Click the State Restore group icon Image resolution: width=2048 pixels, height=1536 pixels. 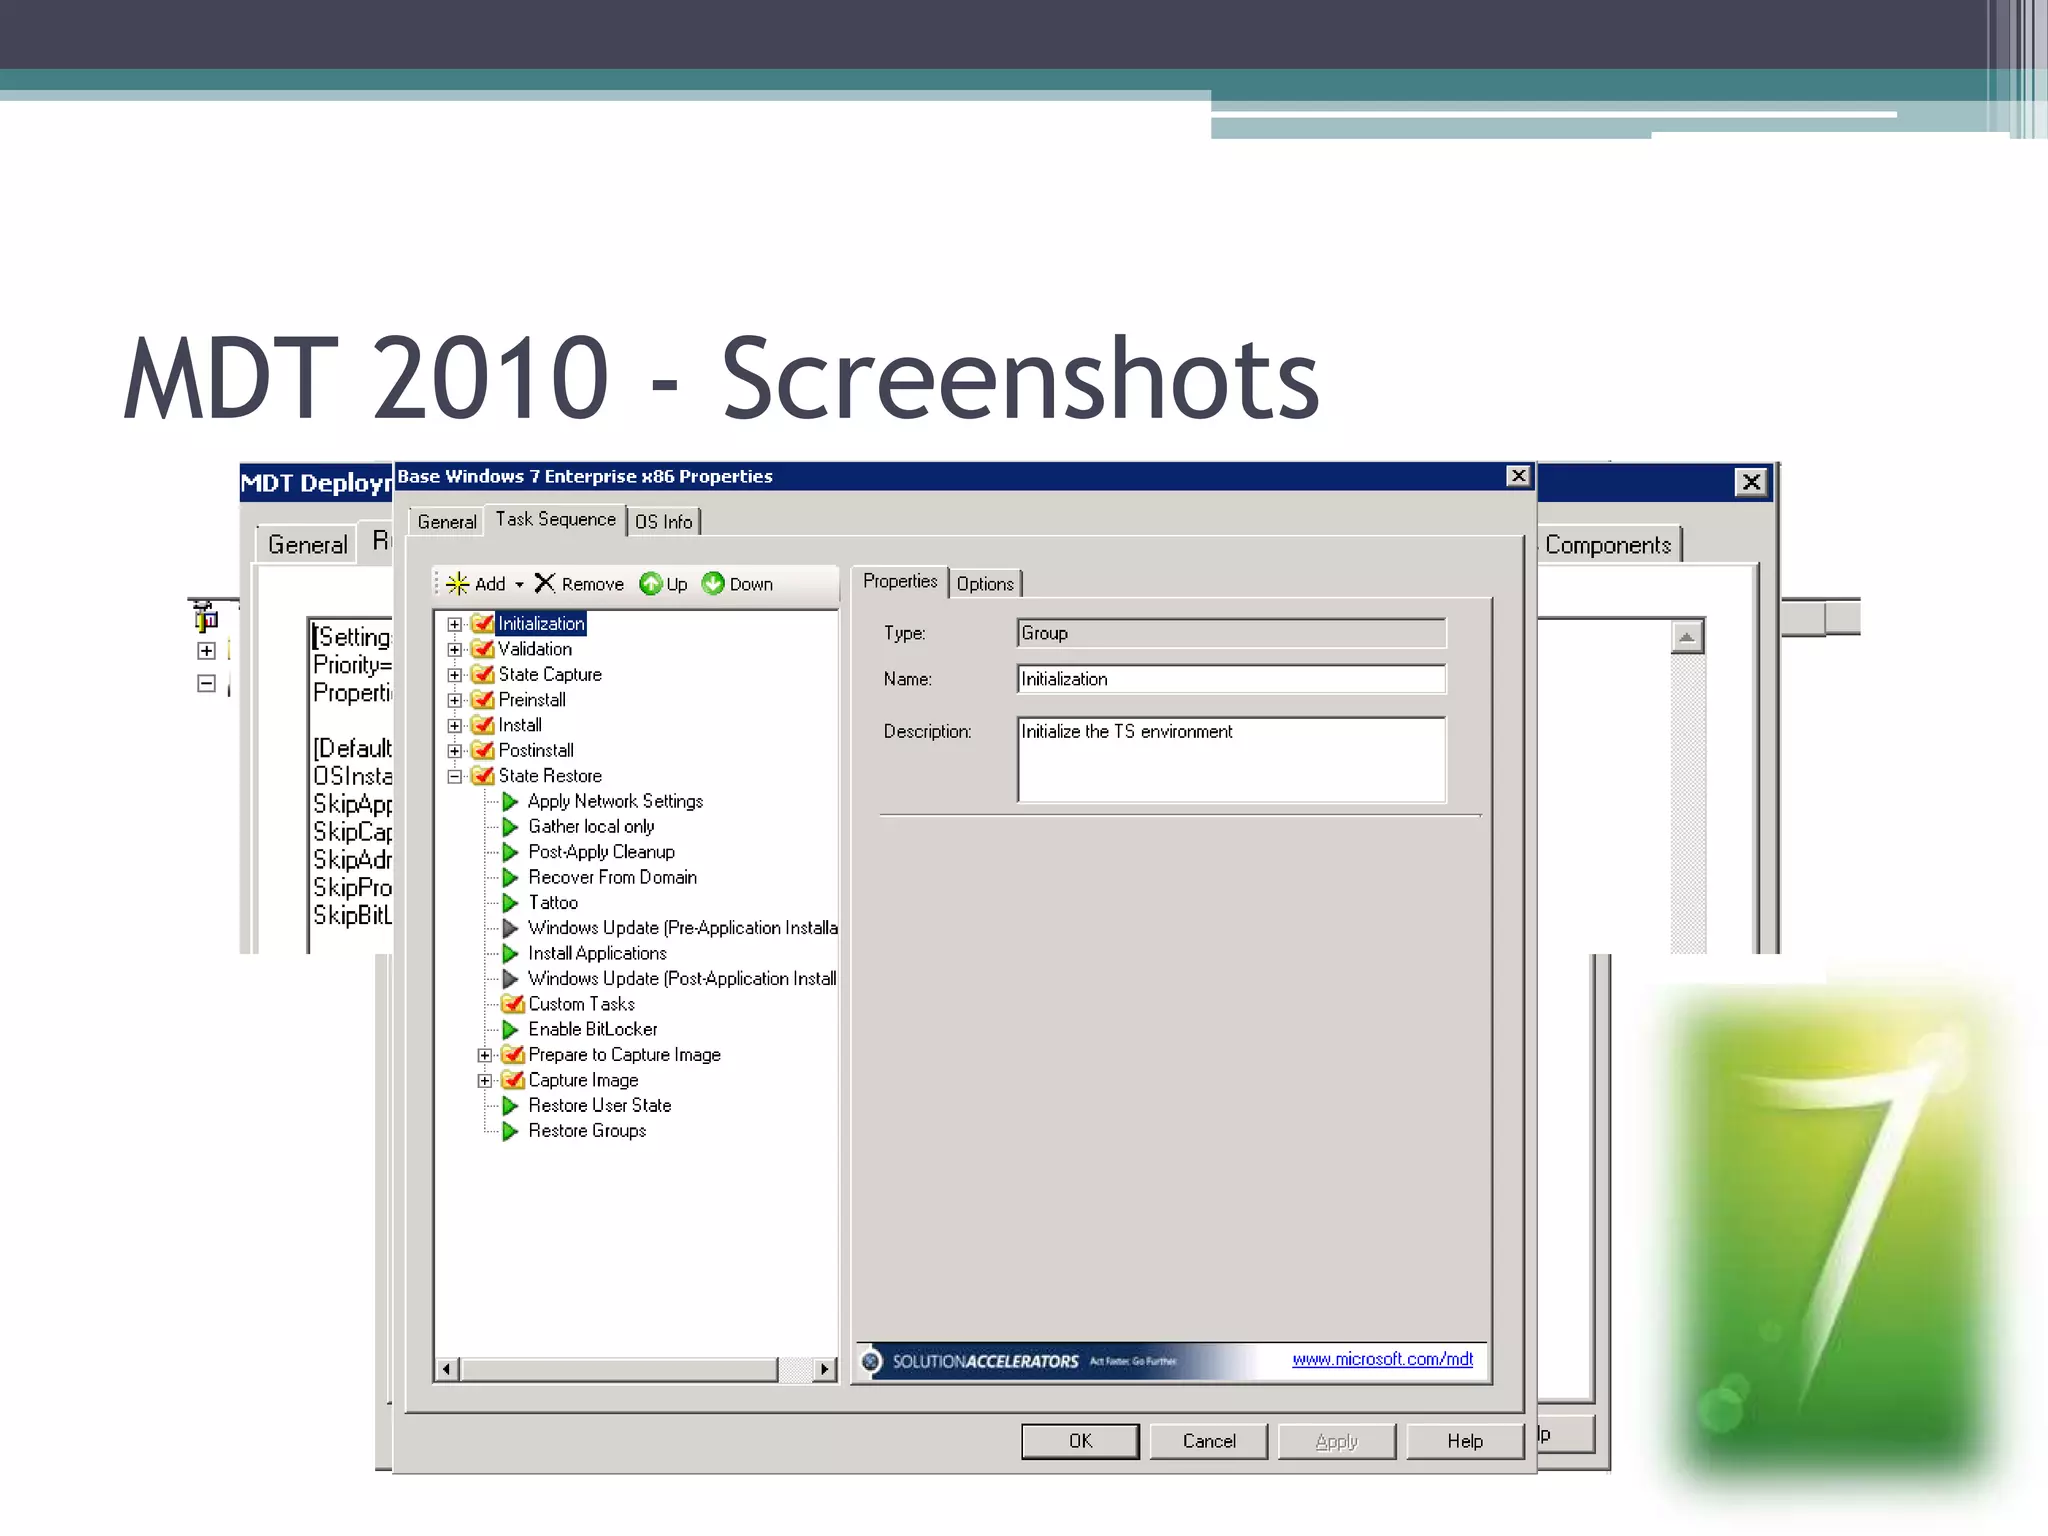[x=483, y=776]
